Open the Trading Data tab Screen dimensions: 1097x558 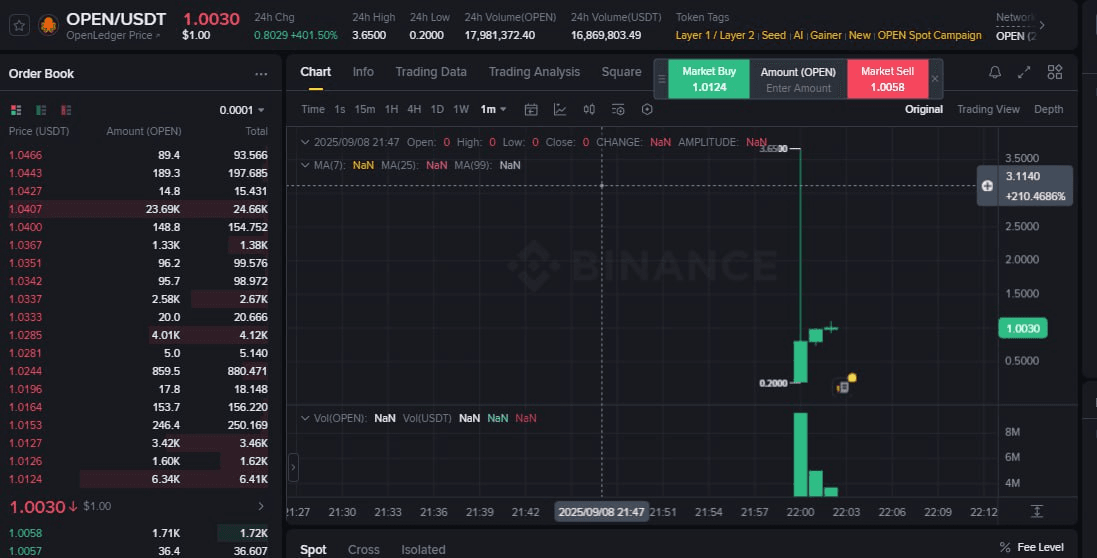(x=431, y=72)
